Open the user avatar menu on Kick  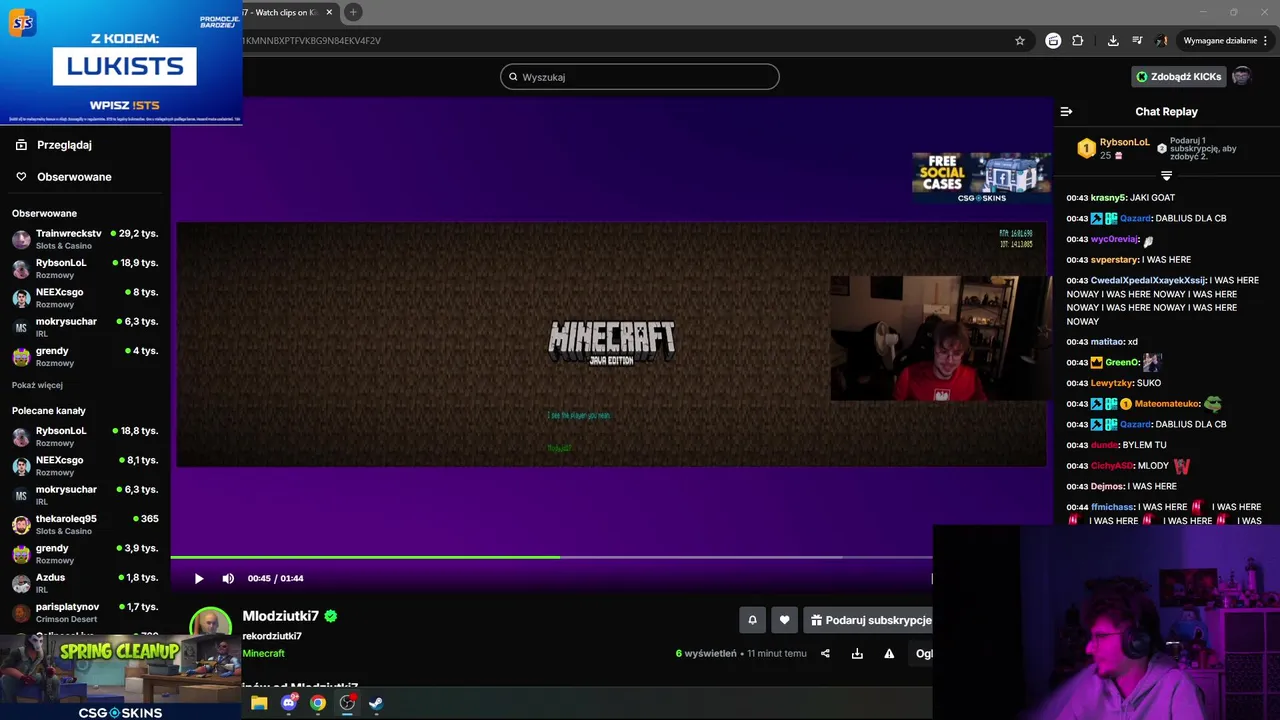click(x=1241, y=77)
